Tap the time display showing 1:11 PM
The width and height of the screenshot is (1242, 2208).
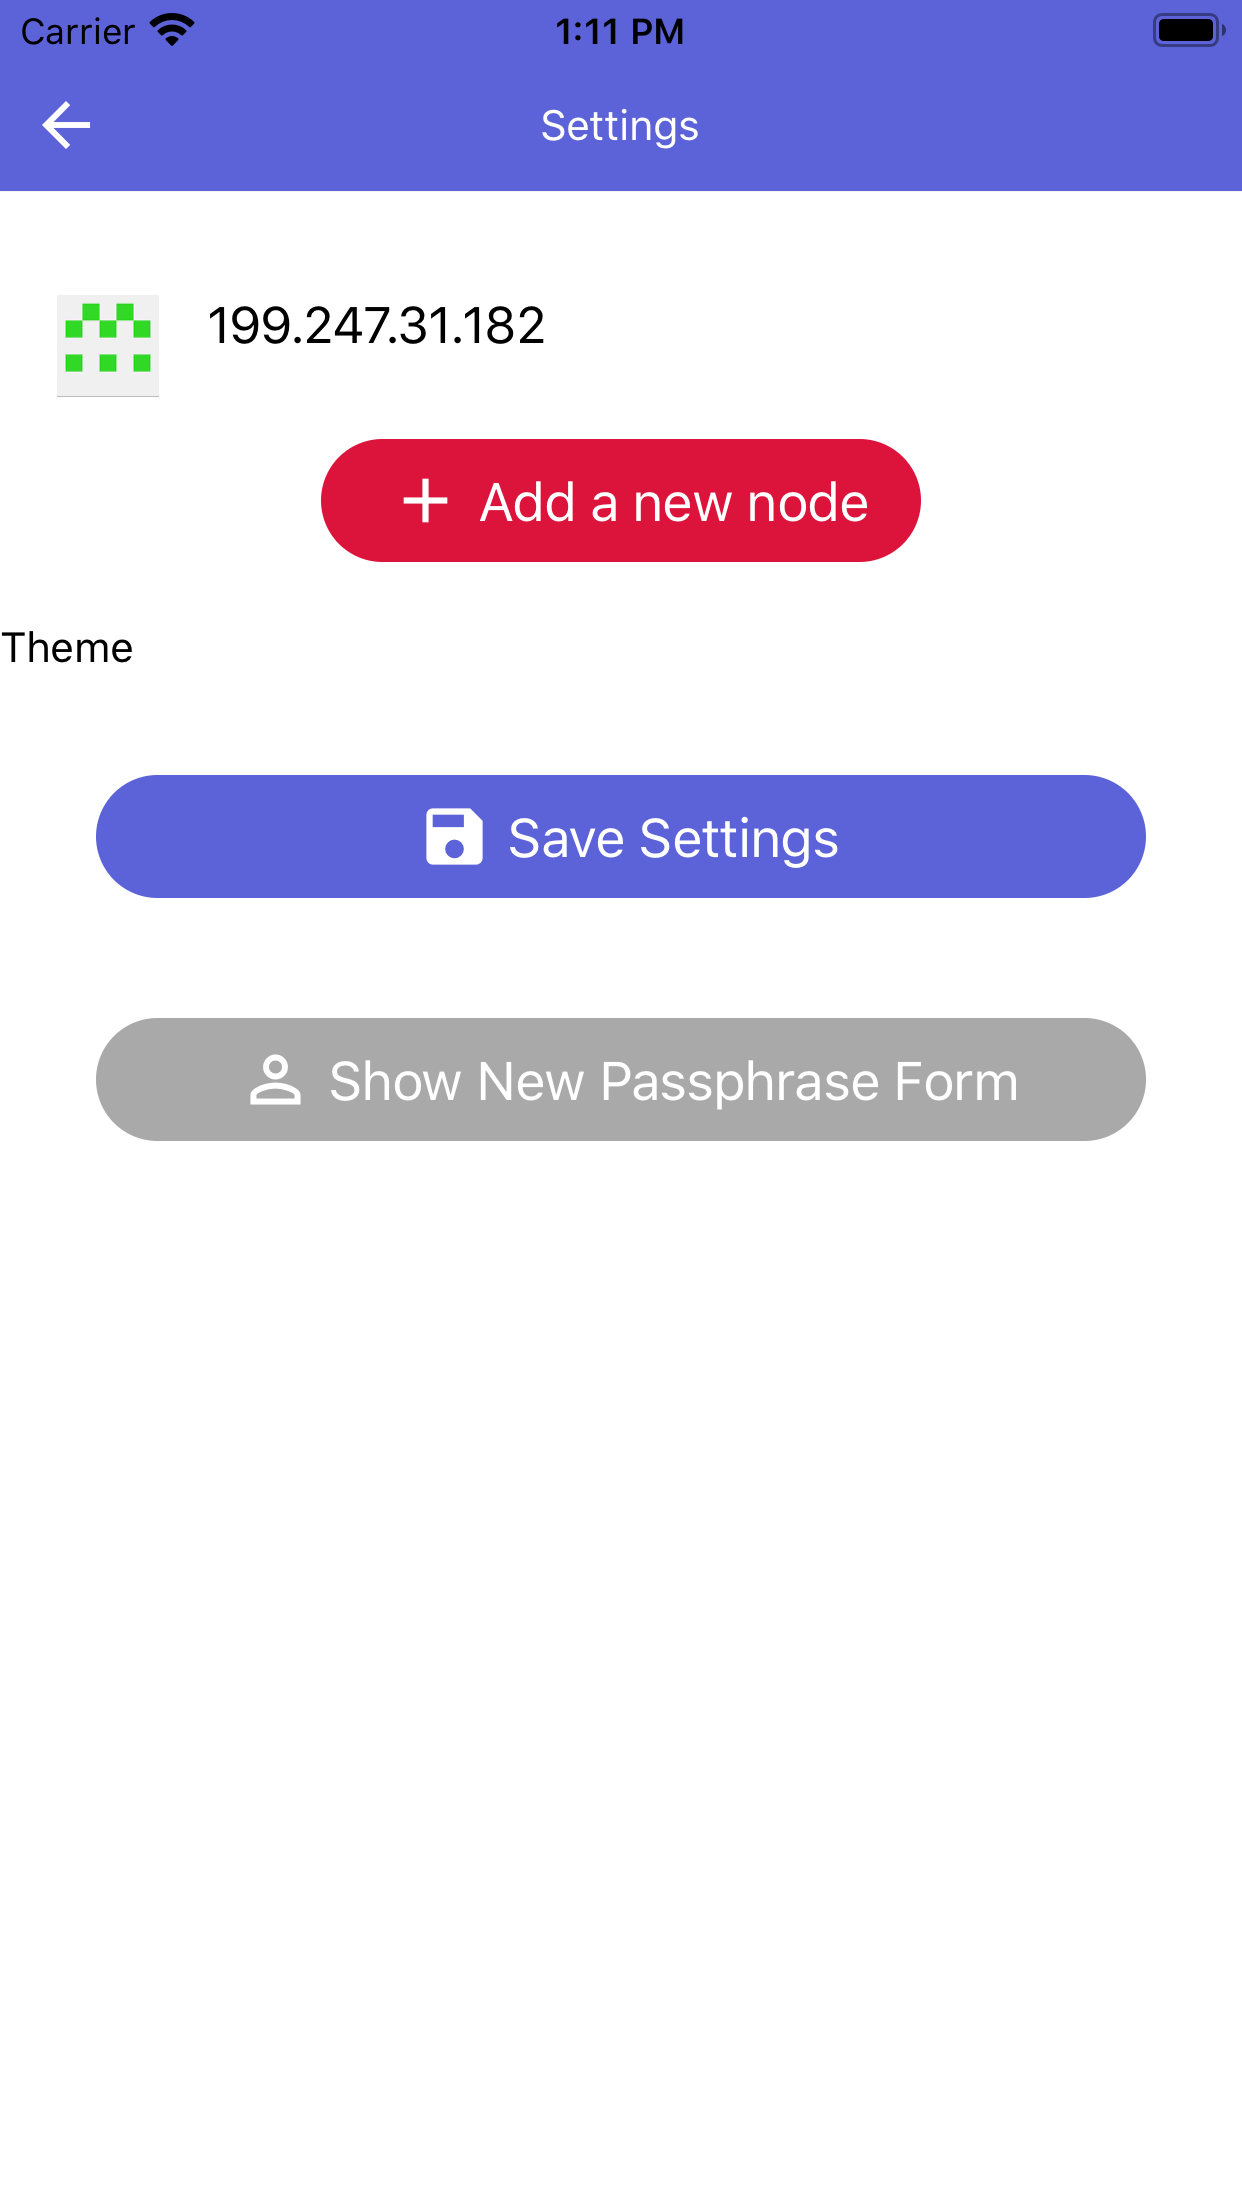pos(620,31)
